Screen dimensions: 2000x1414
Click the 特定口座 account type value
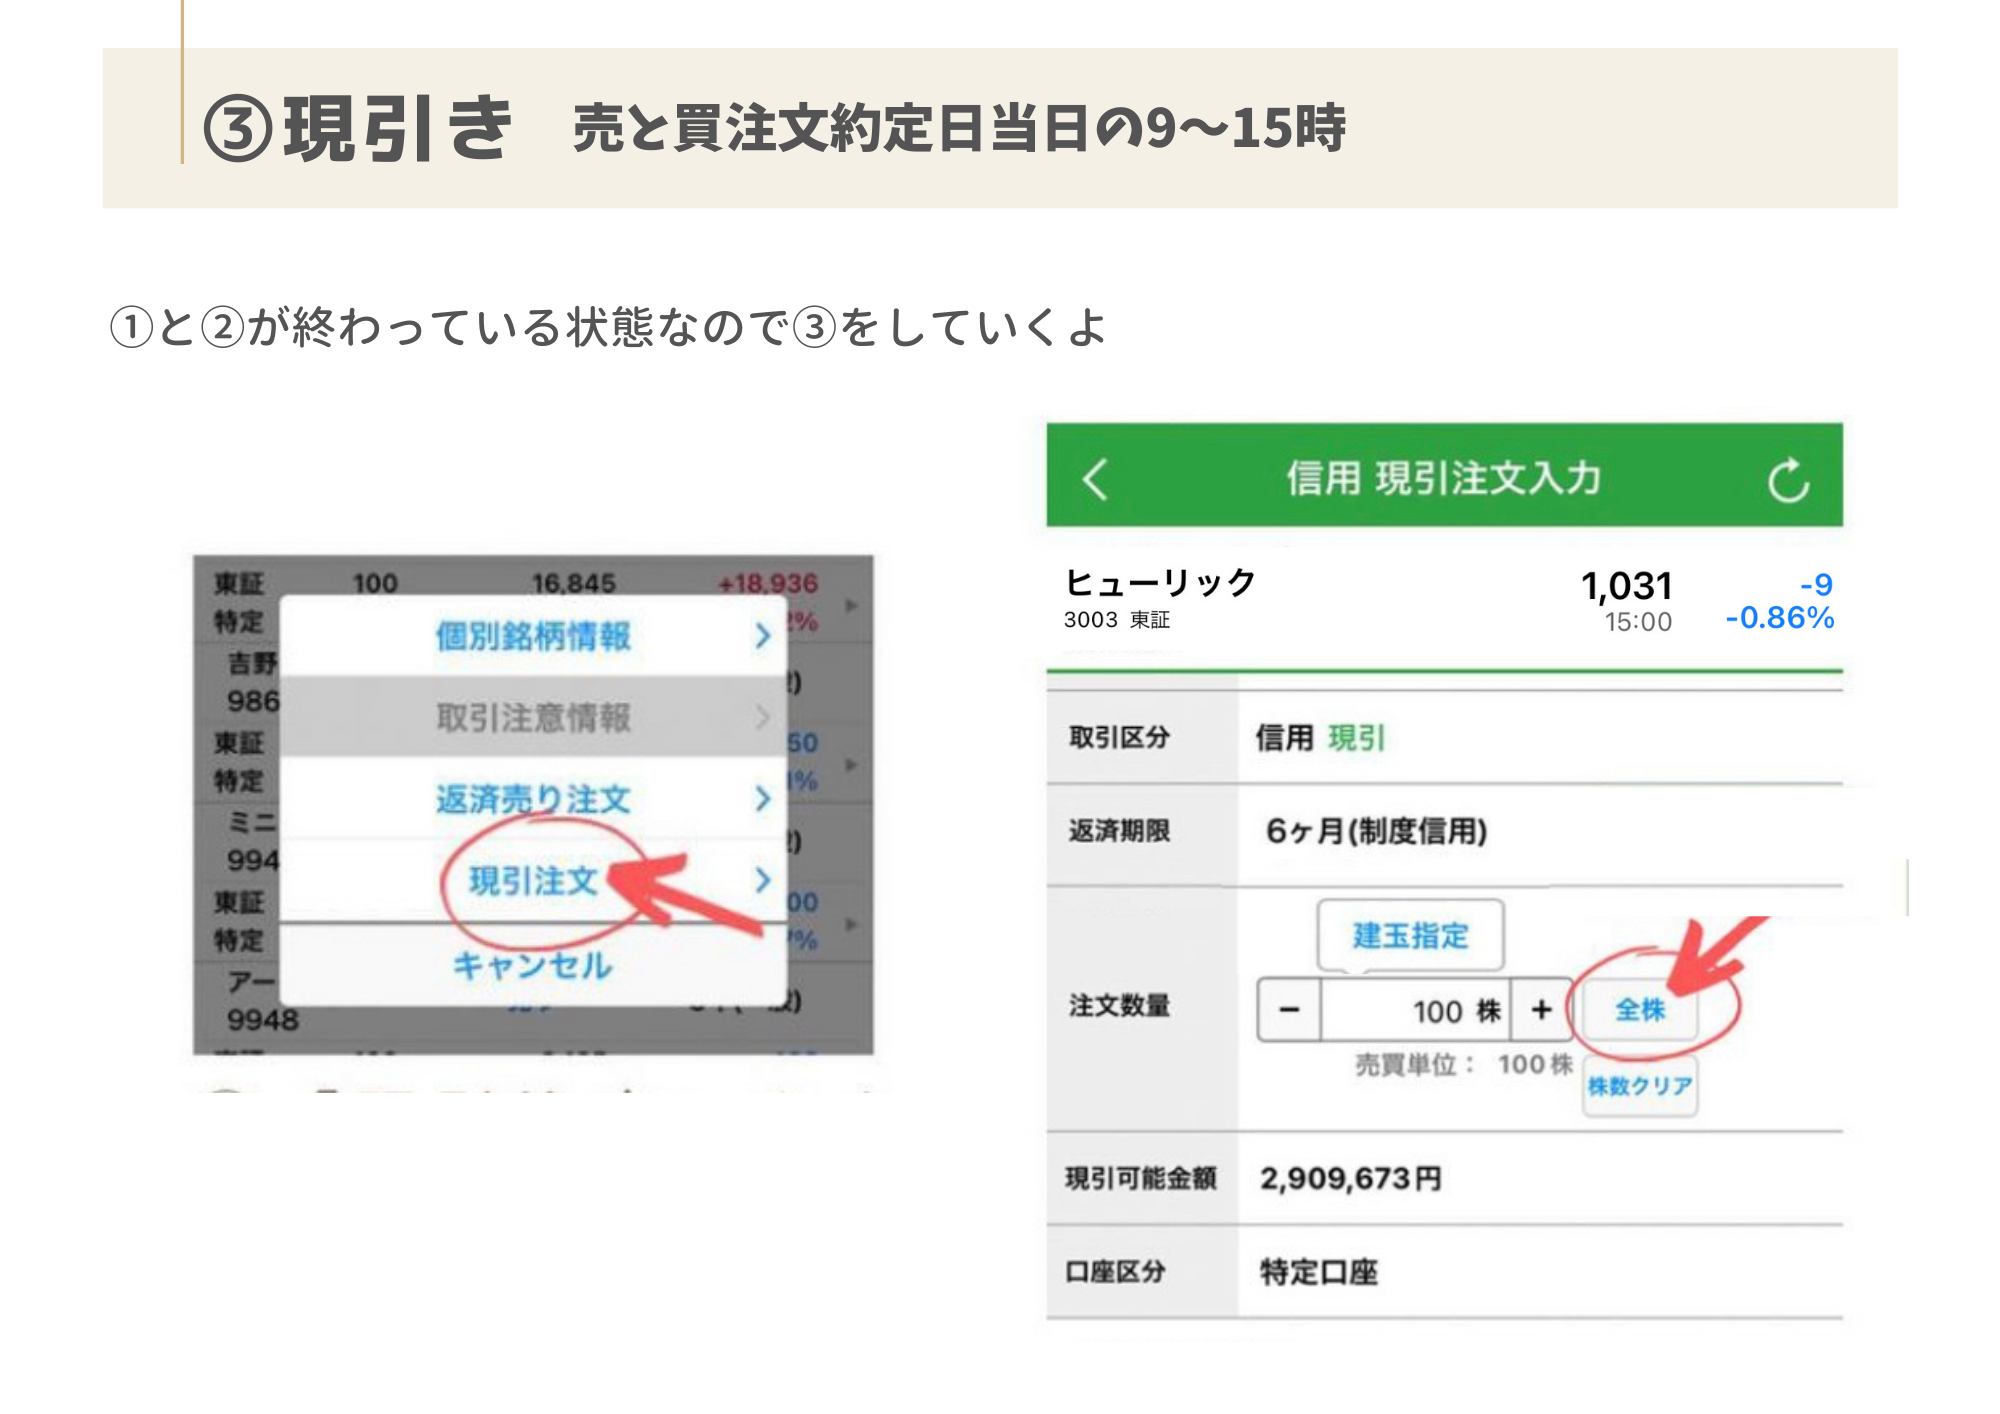click(1318, 1272)
